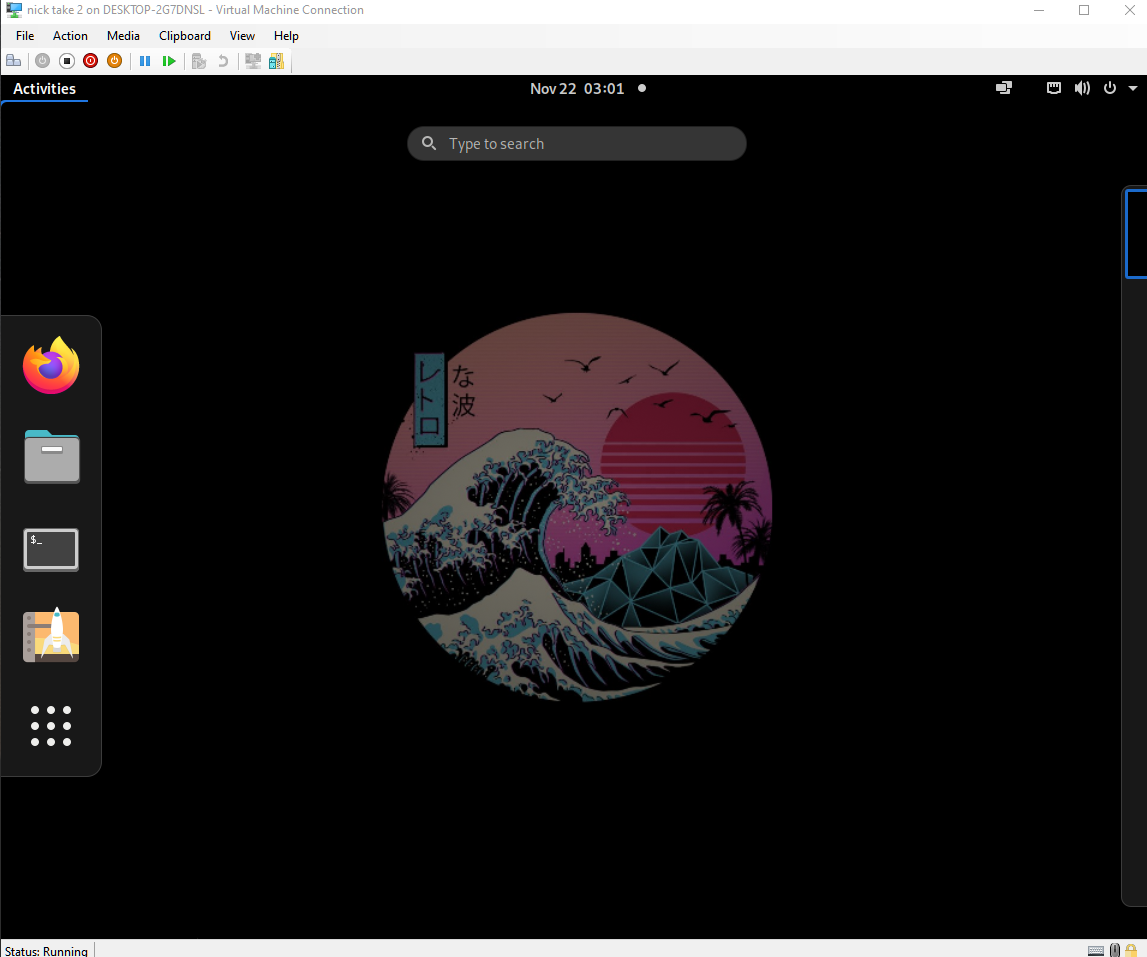
Task: Open the Media menu
Action: tap(123, 36)
